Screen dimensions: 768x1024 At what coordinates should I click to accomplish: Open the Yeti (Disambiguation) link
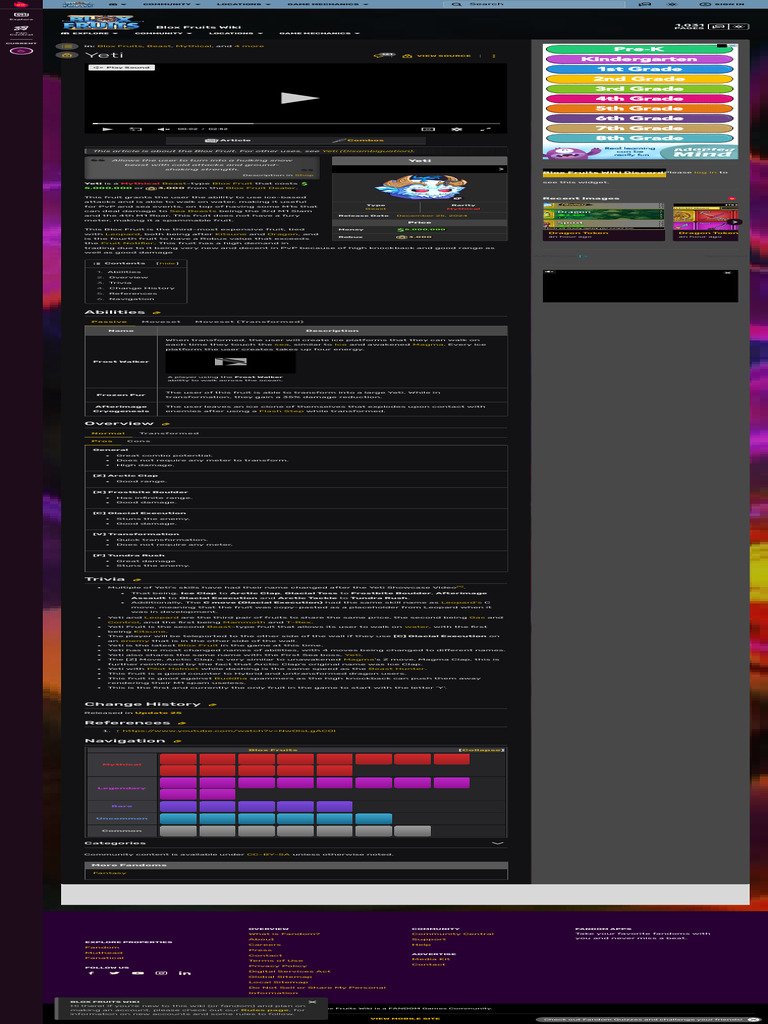pos(368,152)
